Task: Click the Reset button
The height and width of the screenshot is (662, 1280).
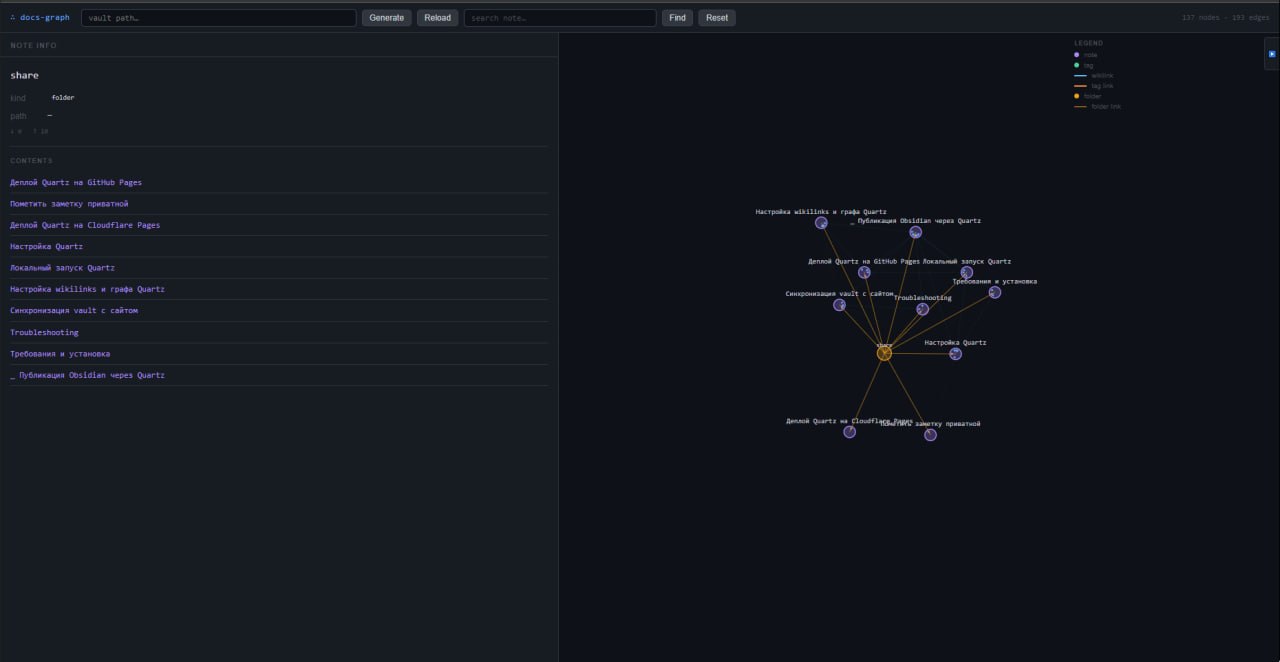Action: pyautogui.click(x=717, y=18)
